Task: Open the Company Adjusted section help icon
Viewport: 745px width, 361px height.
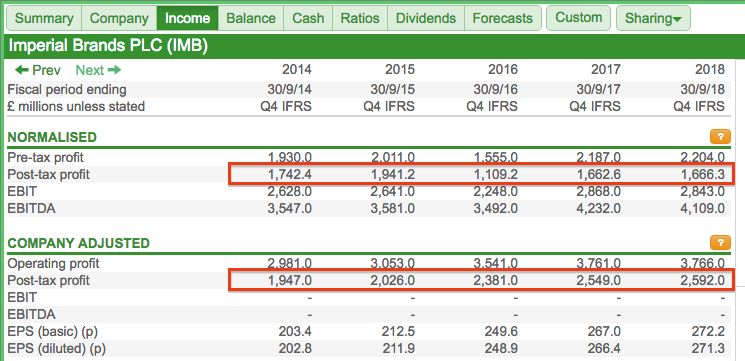Action: pyautogui.click(x=720, y=243)
